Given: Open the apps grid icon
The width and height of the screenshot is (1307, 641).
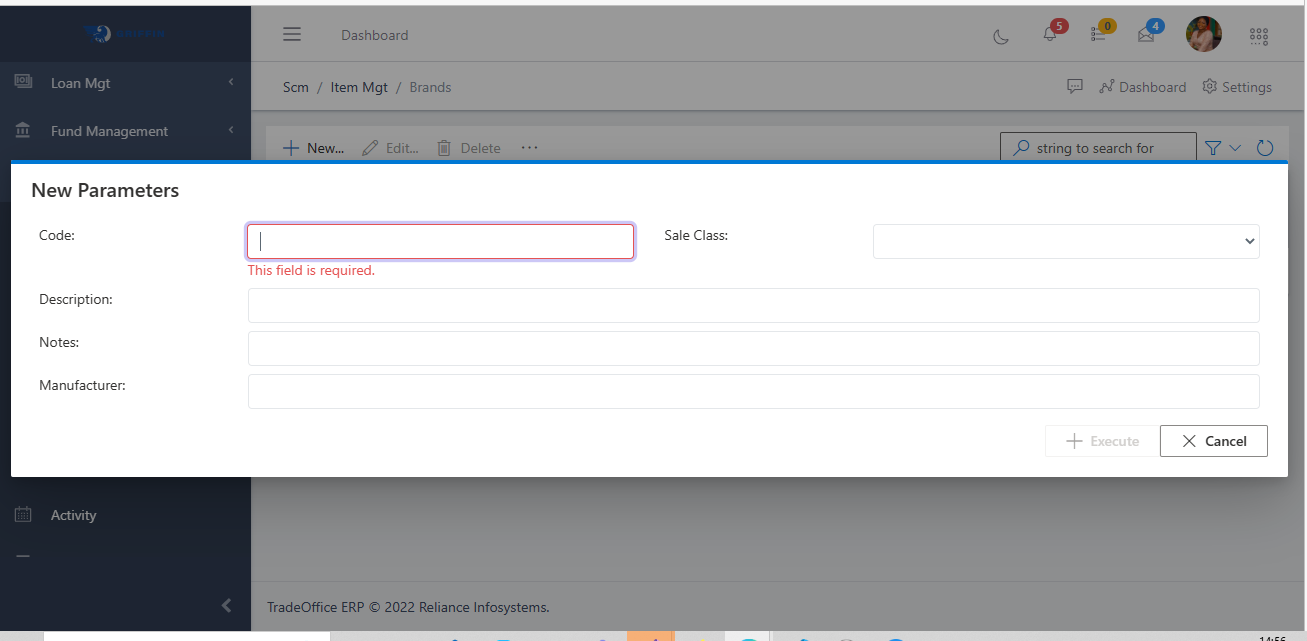Looking at the screenshot, I should coord(1259,36).
